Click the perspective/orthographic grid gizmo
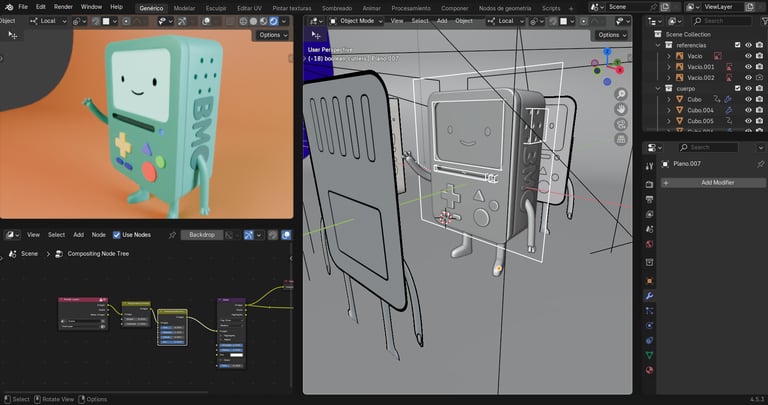This screenshot has height=405, width=768. click(621, 139)
